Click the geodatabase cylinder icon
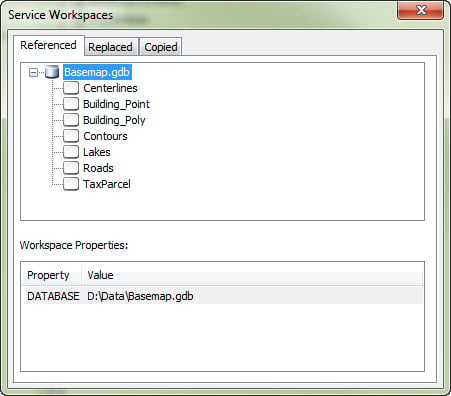This screenshot has height=396, width=451. (52, 72)
